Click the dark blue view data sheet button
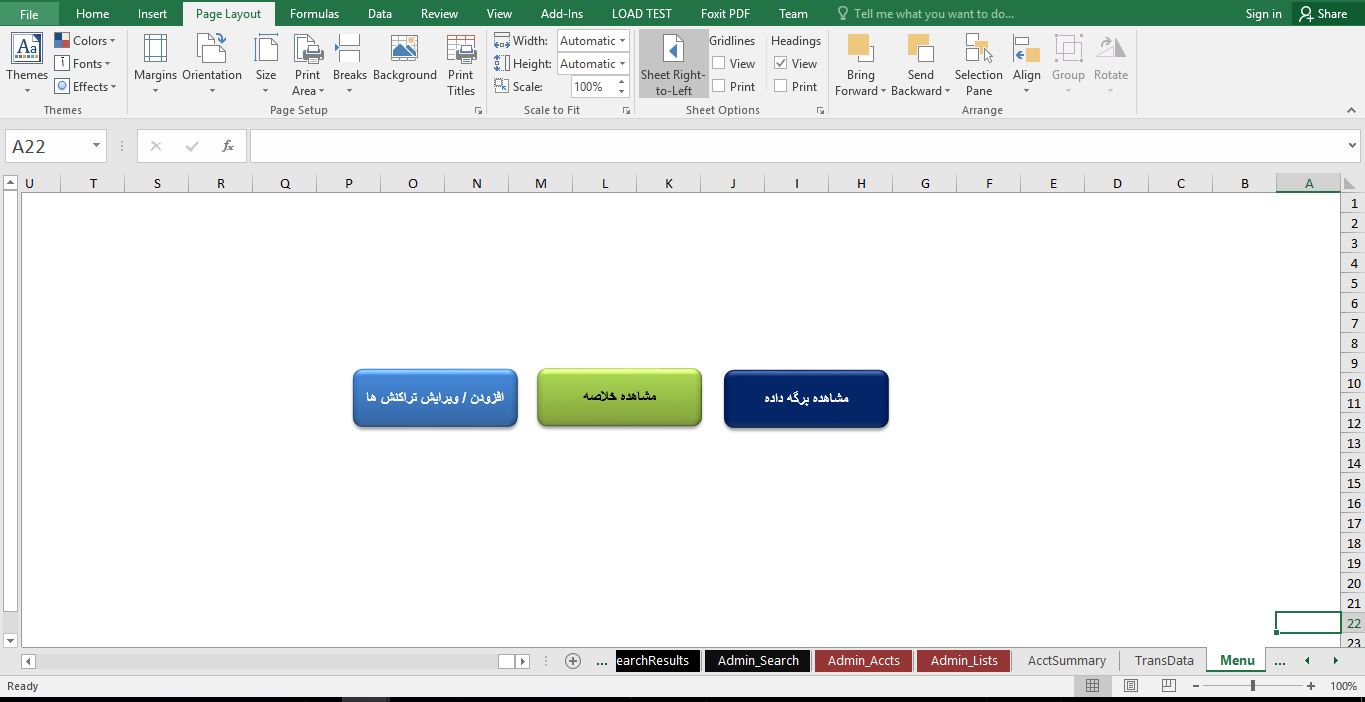Viewport: 1365px width, 702px height. [x=806, y=399]
